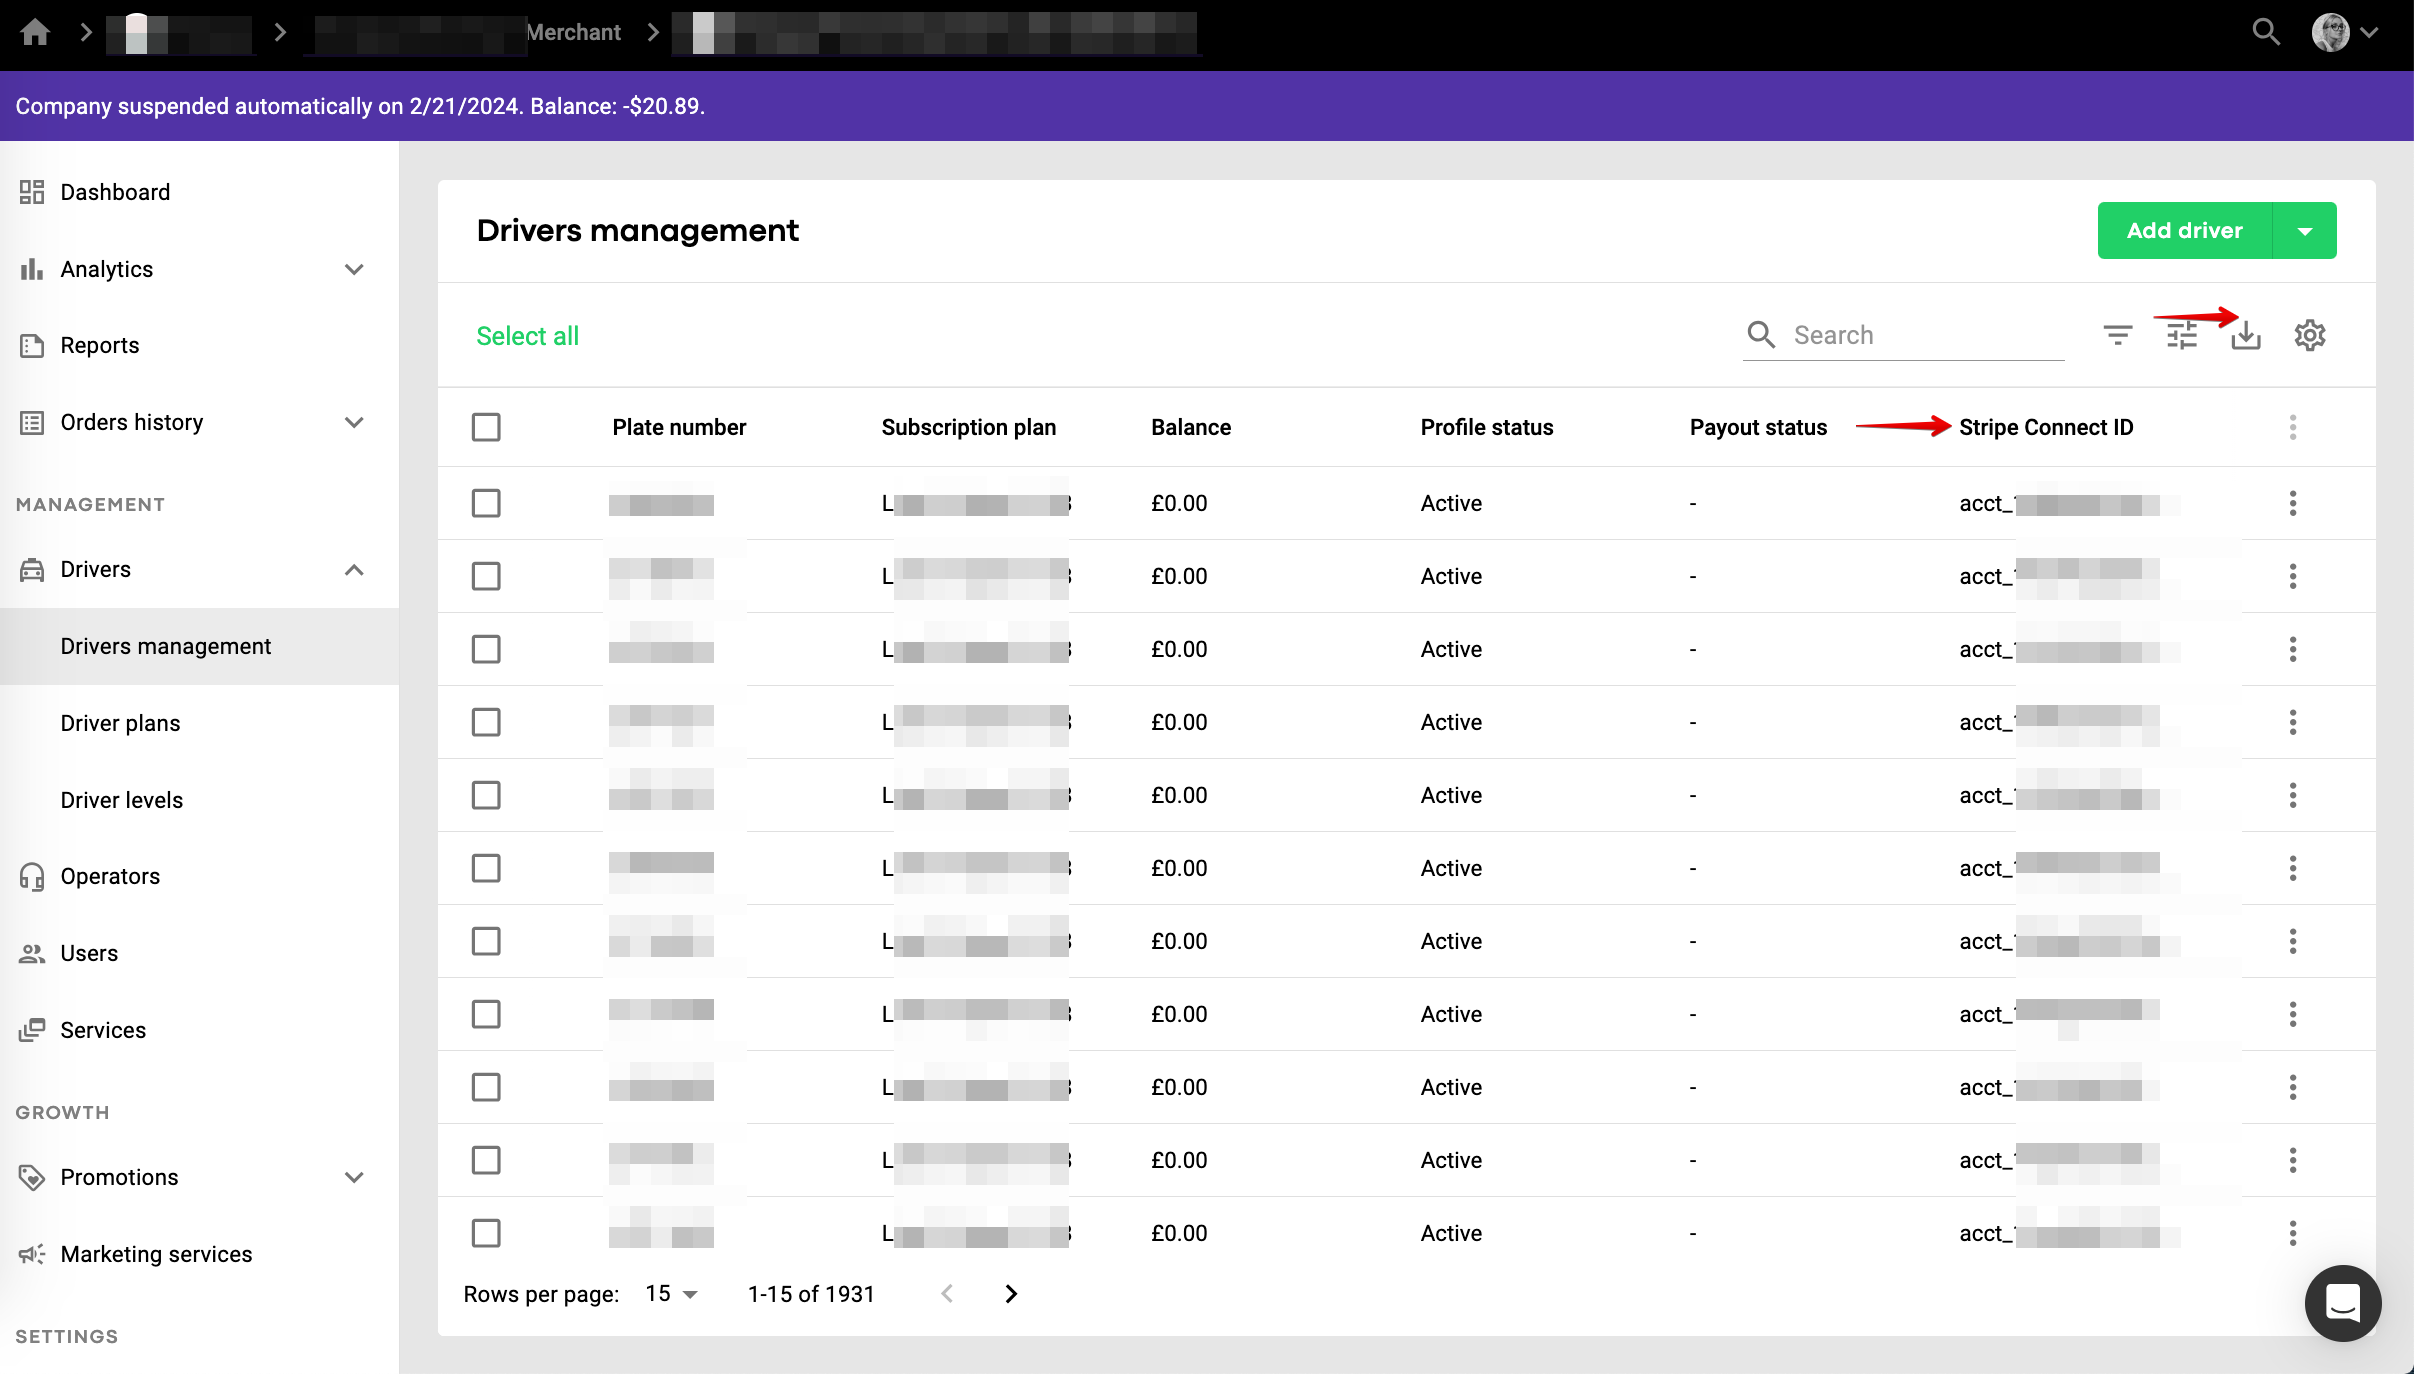This screenshot has height=1374, width=2414.
Task: Expand the Analytics sidebar section
Action: tap(353, 269)
